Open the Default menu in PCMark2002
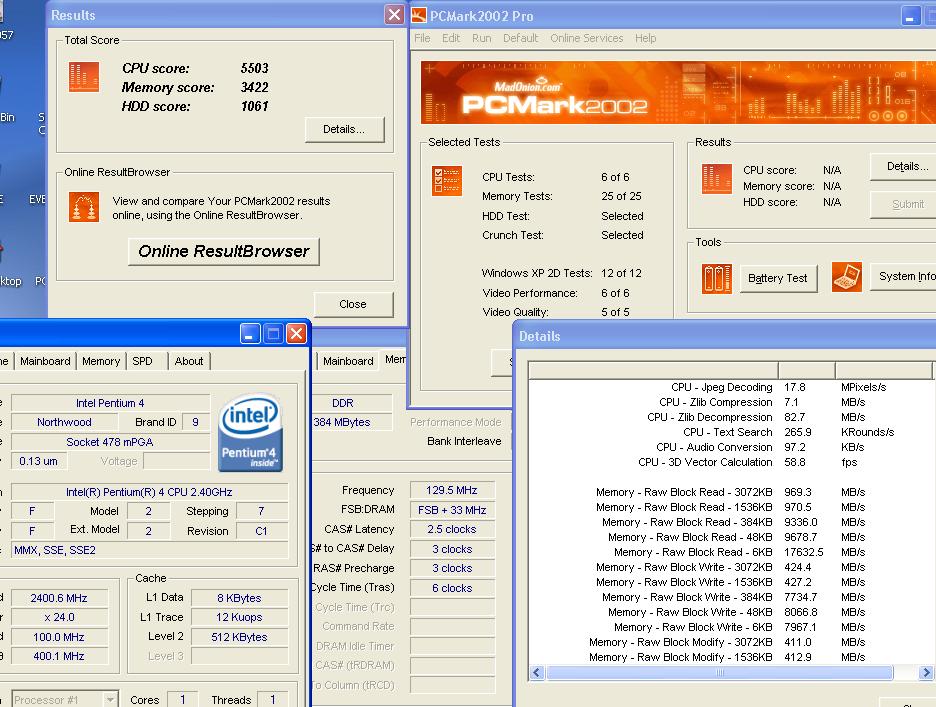Screen dimensions: 936x707 point(521,38)
